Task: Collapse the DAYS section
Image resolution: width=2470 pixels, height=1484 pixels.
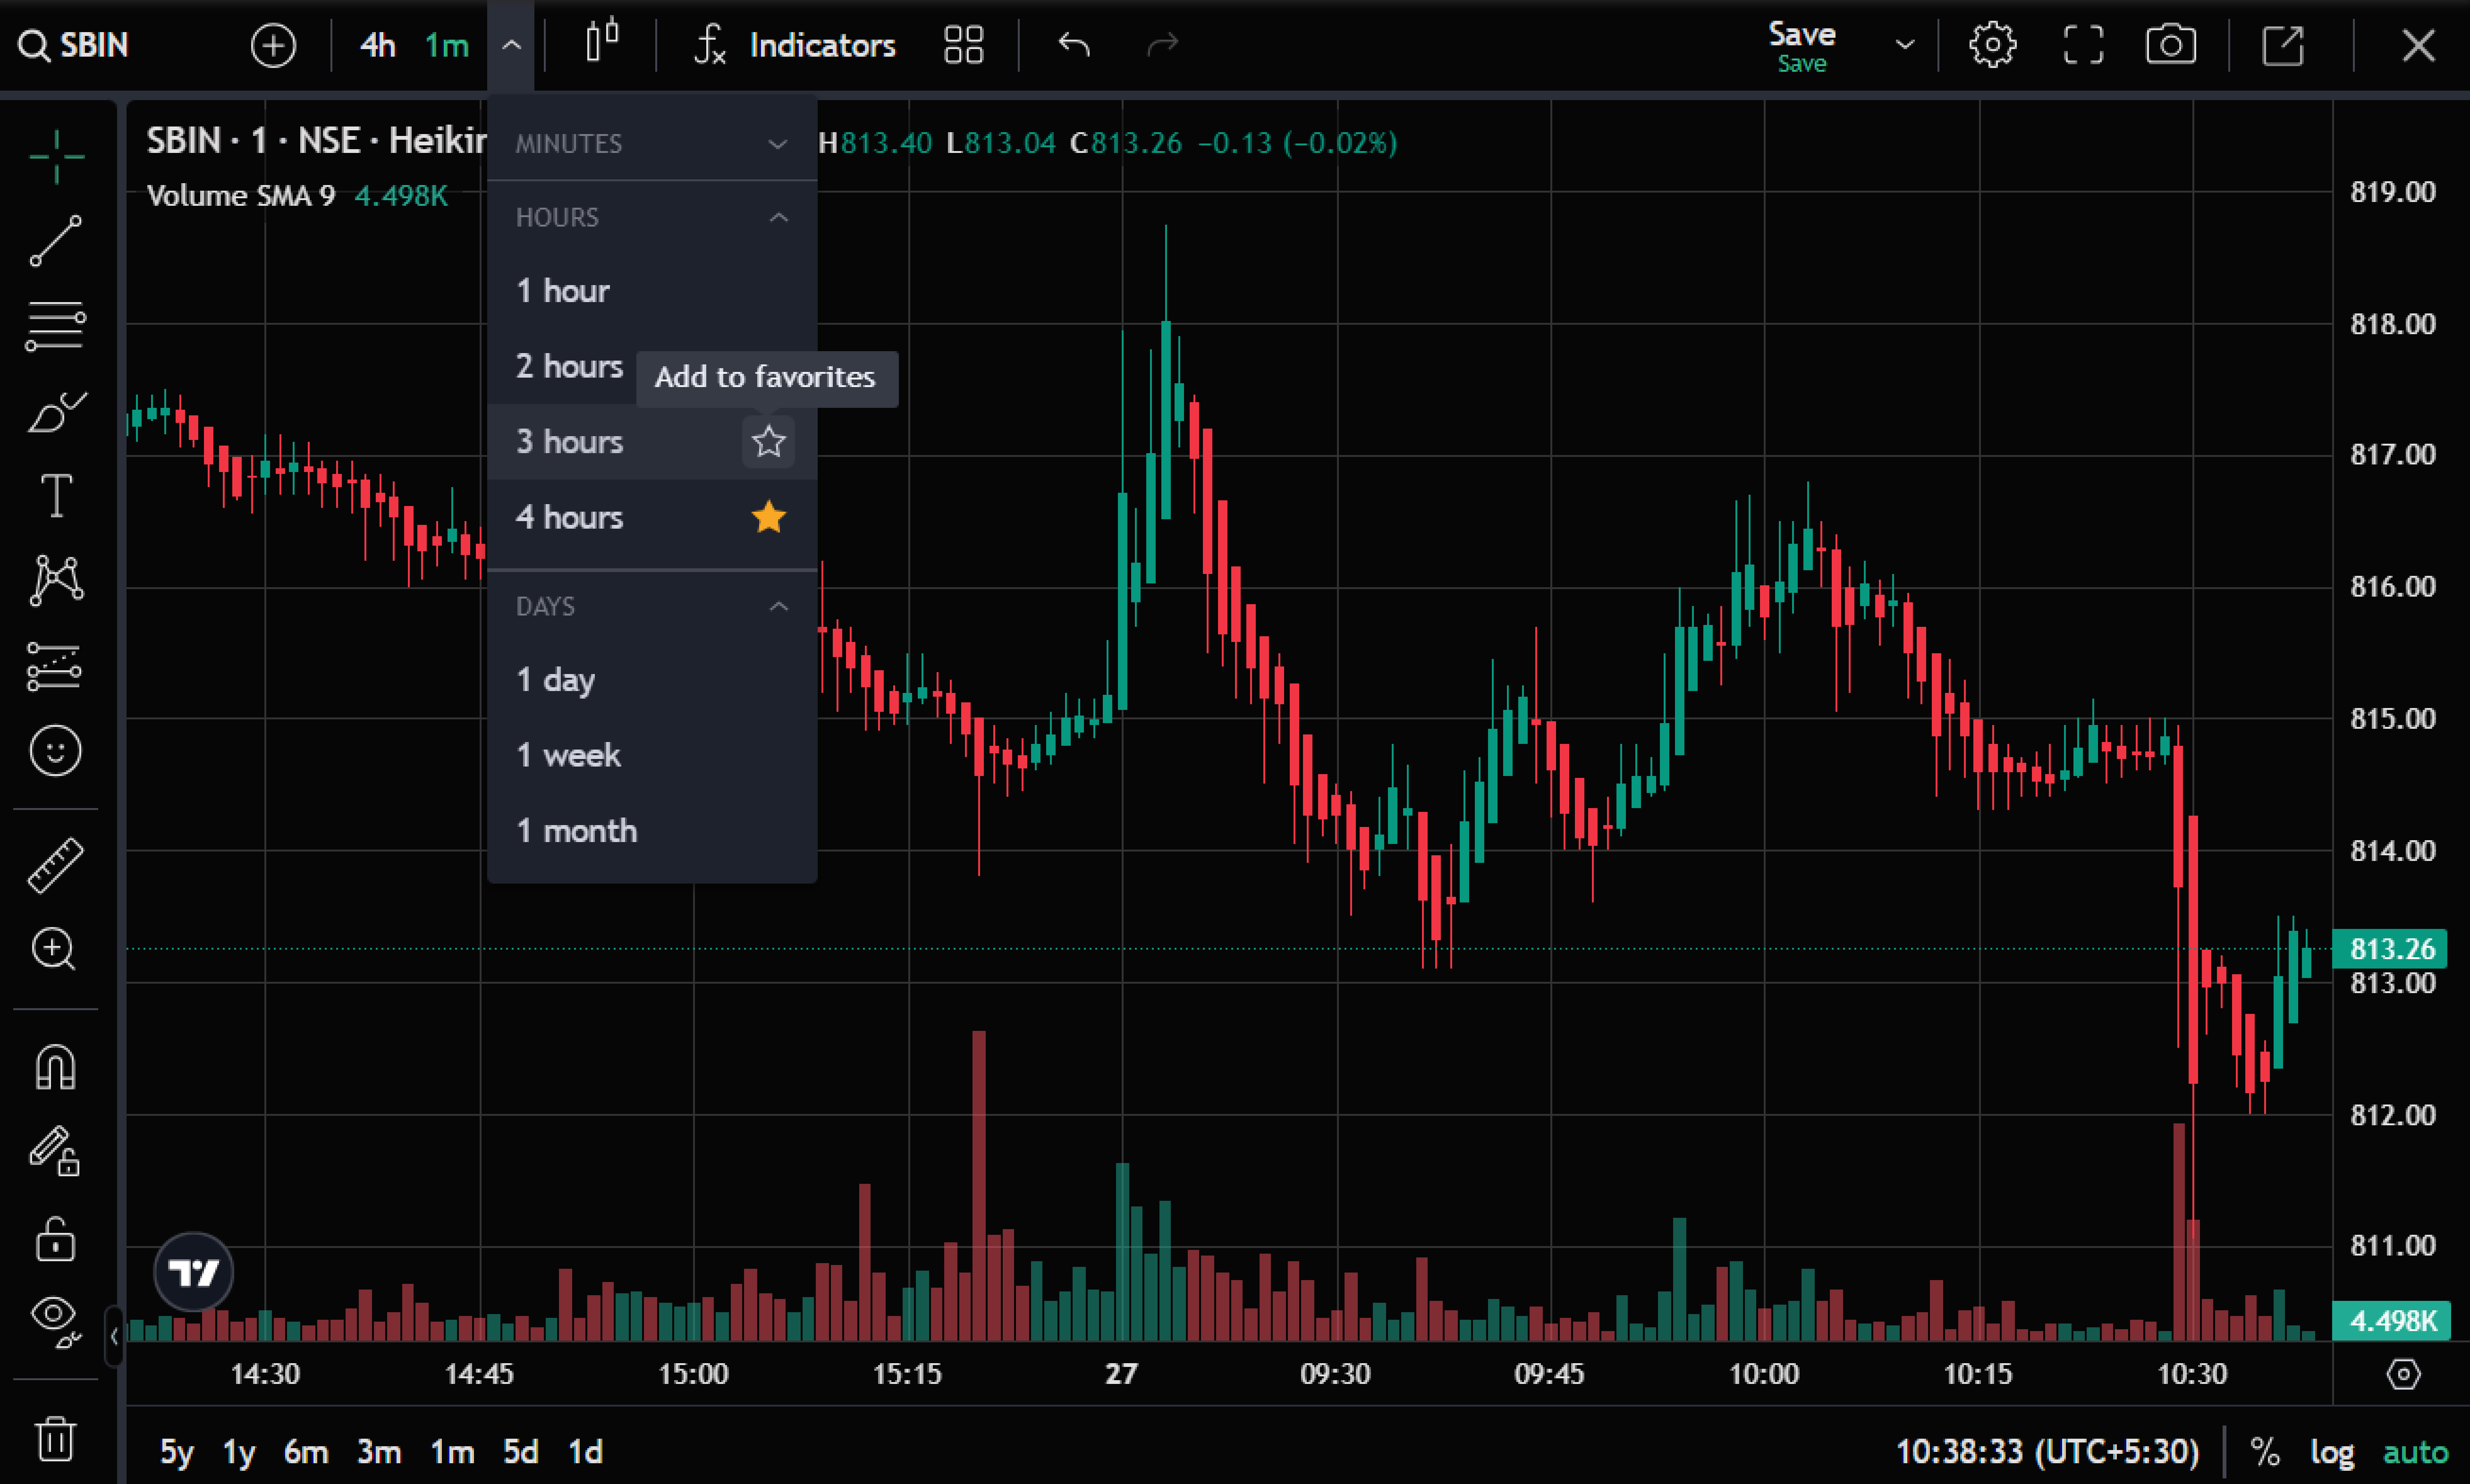Action: coord(652,606)
